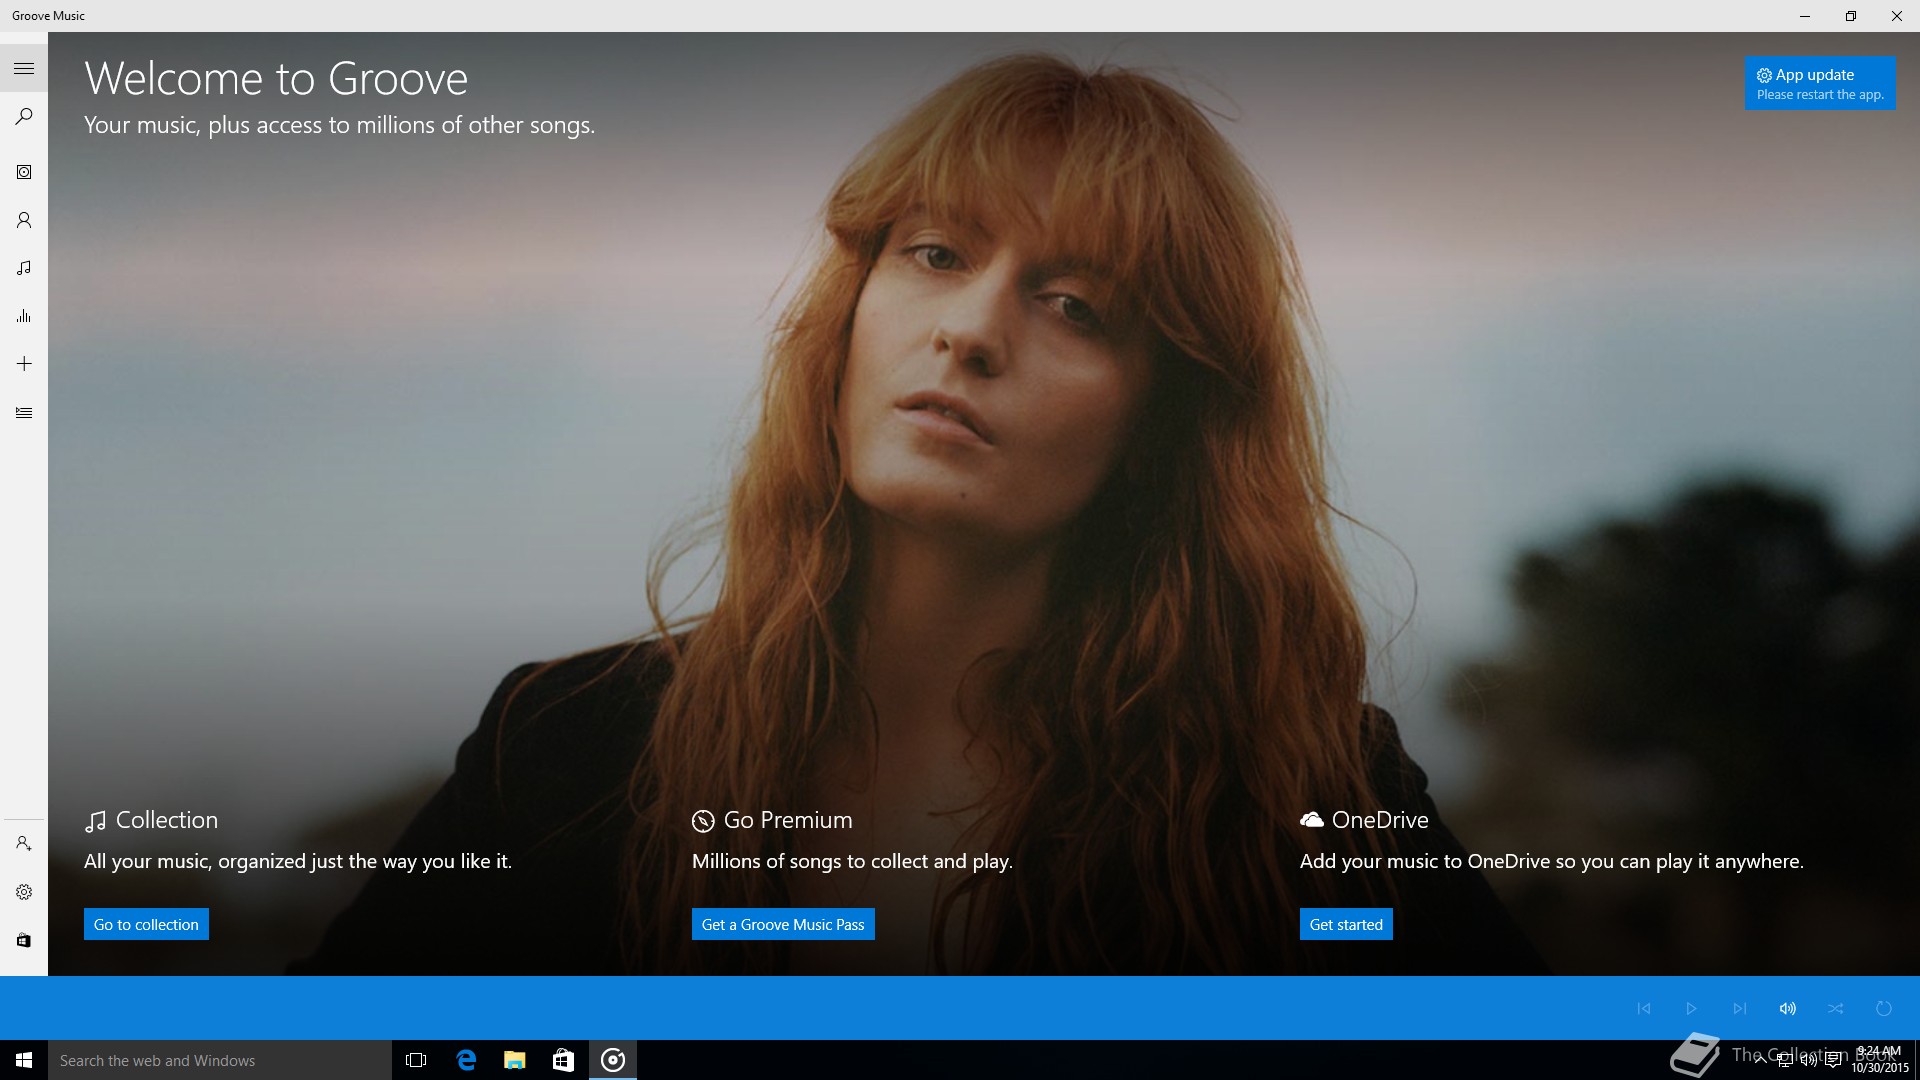Open the search icon in sidebar
The image size is (1920, 1080).
(24, 117)
